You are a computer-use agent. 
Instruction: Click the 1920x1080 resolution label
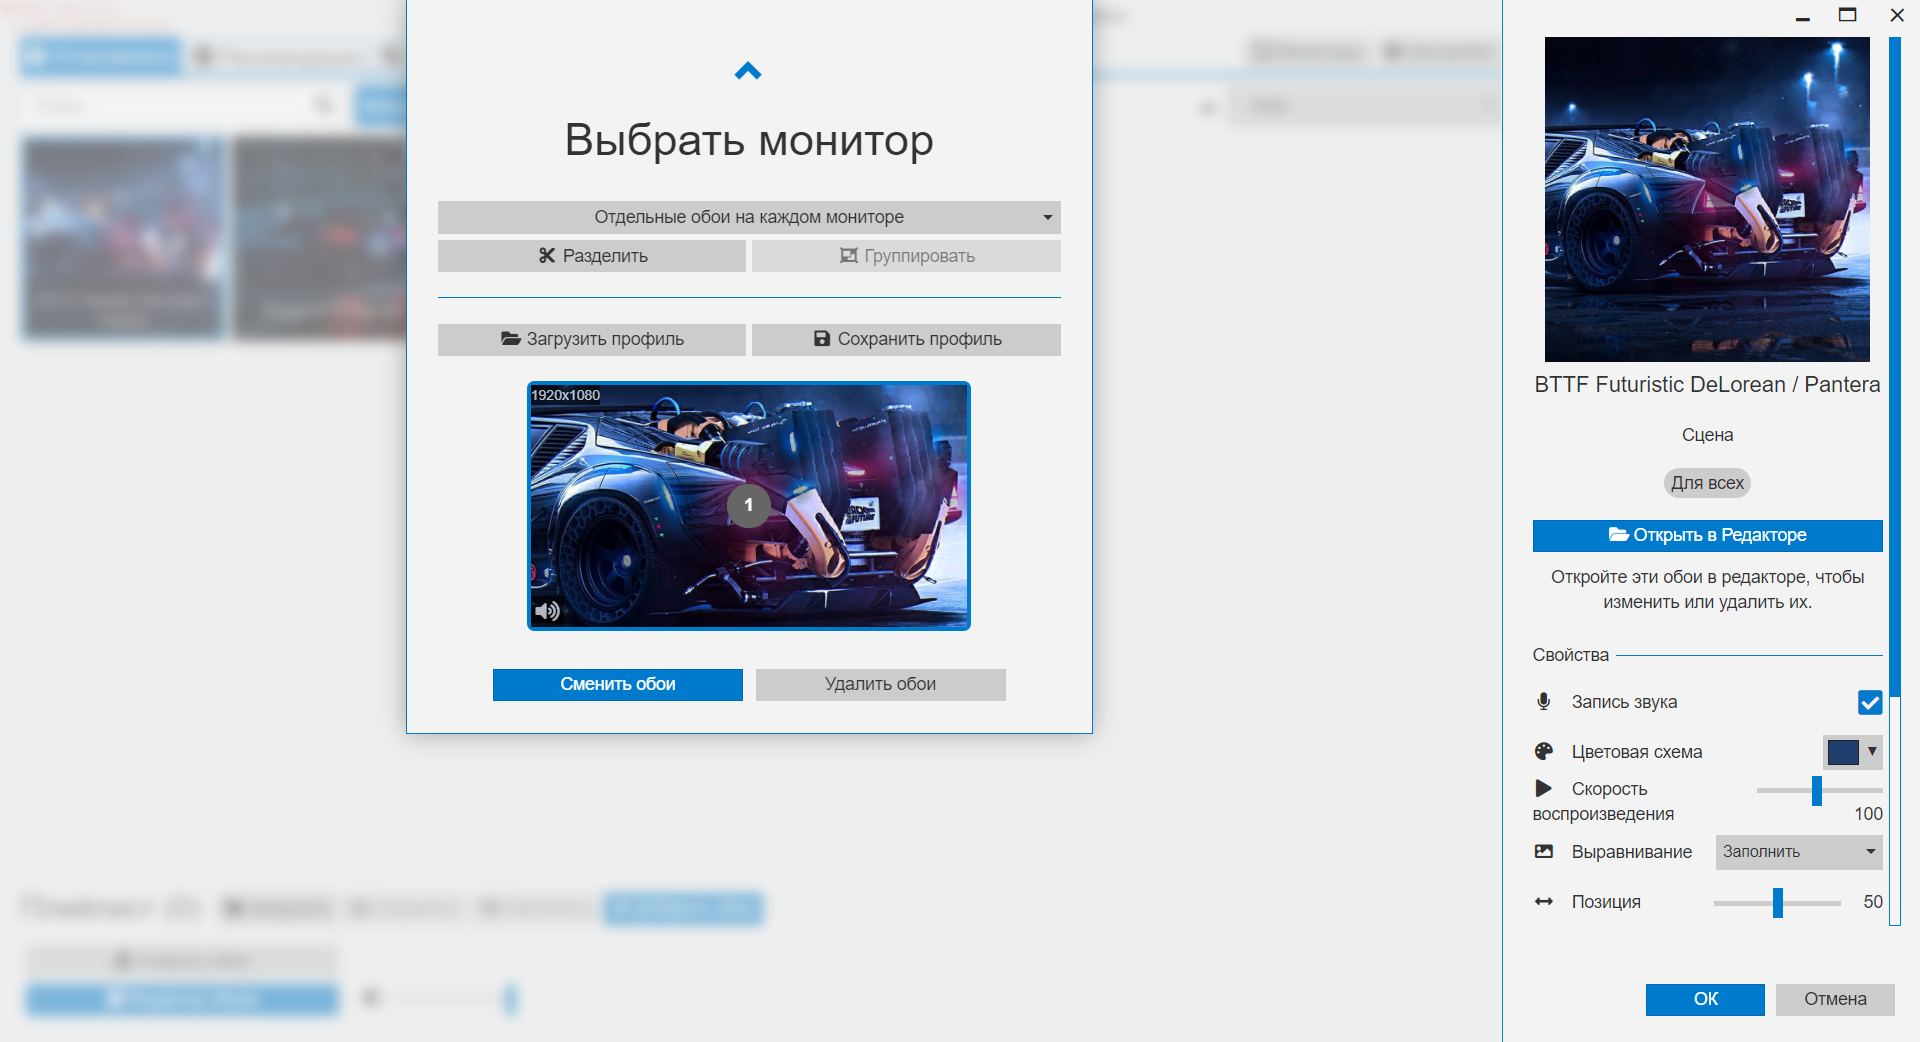pyautogui.click(x=566, y=395)
